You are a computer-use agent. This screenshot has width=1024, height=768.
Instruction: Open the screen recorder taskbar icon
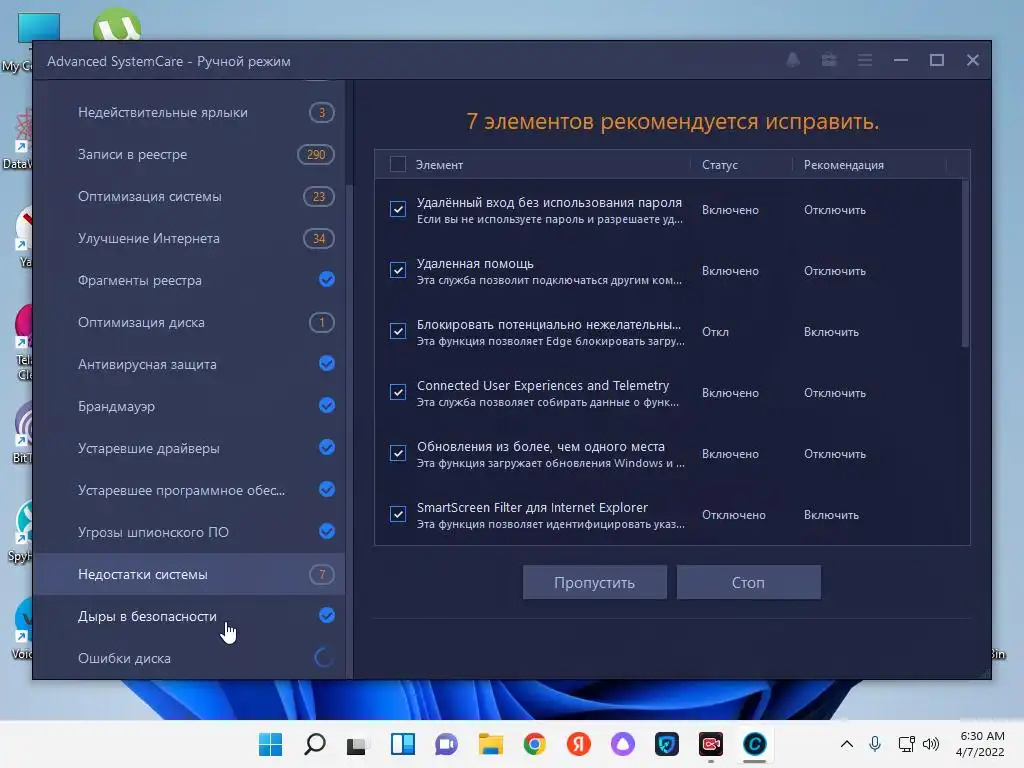[x=711, y=744]
